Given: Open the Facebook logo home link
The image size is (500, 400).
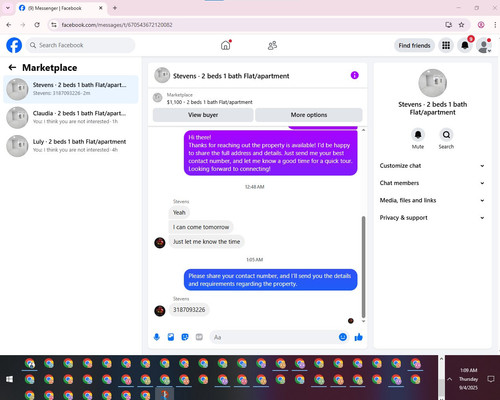Looking at the screenshot, I should coord(14,45).
